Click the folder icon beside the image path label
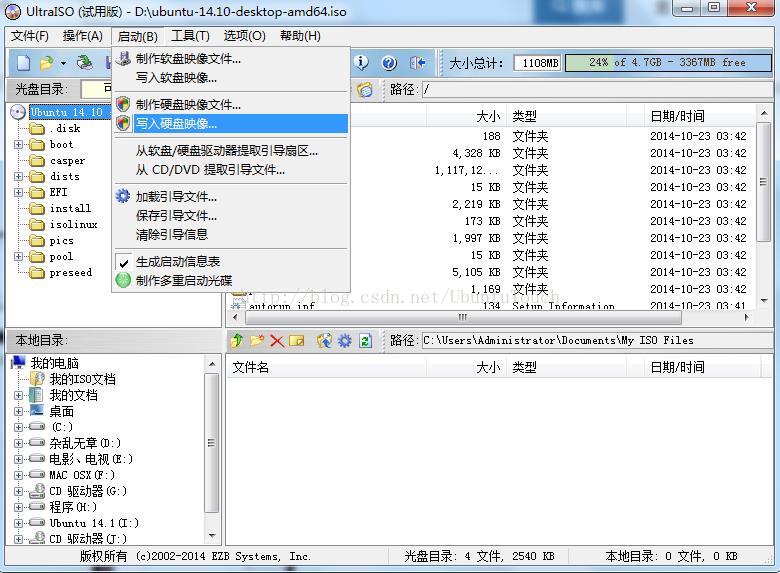The image size is (780, 573). point(365,90)
